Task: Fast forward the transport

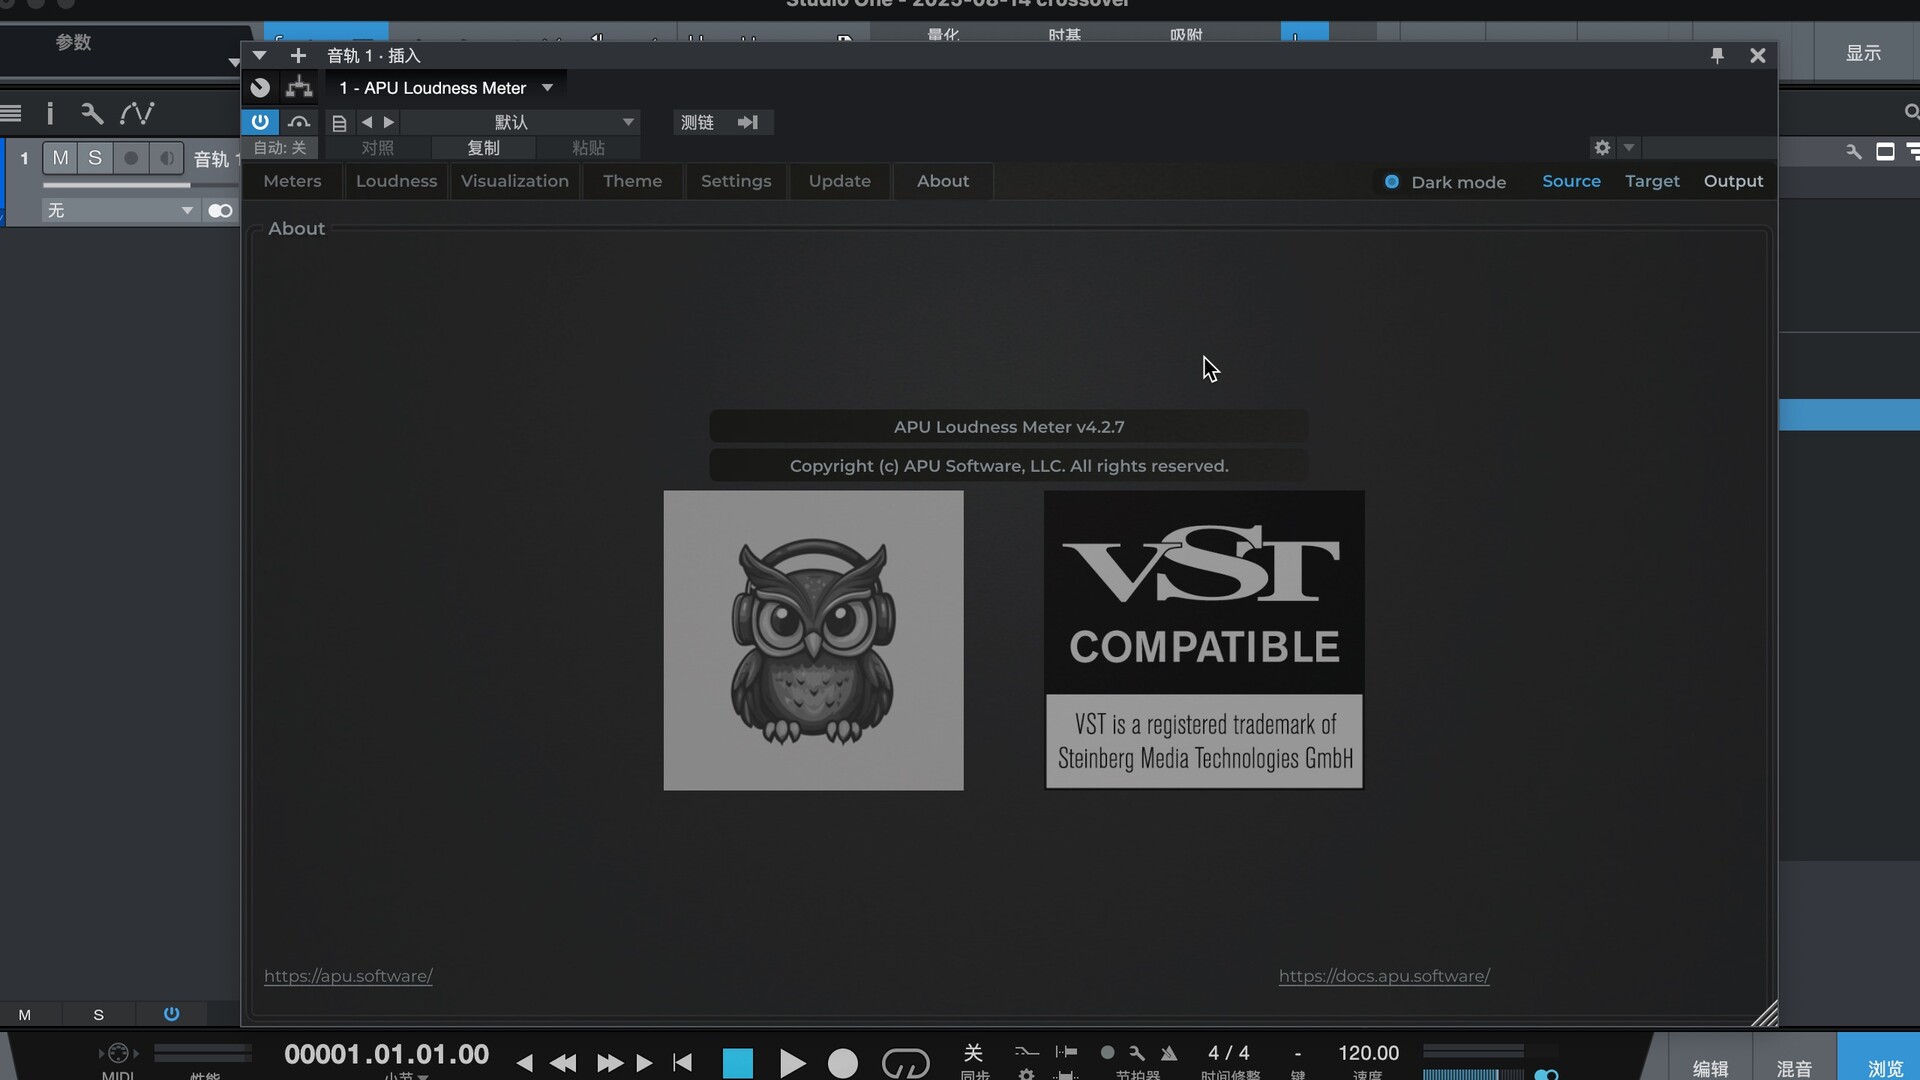Action: click(x=609, y=1063)
